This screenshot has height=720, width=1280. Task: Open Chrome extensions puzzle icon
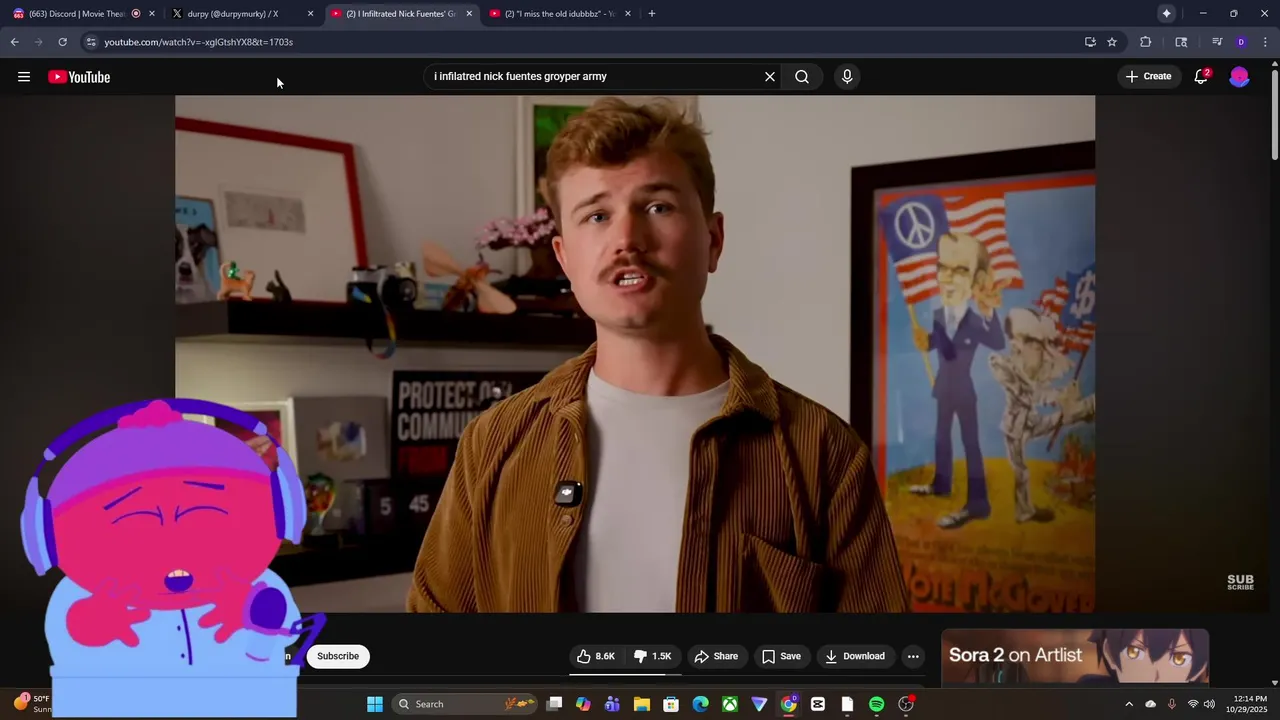click(1146, 42)
